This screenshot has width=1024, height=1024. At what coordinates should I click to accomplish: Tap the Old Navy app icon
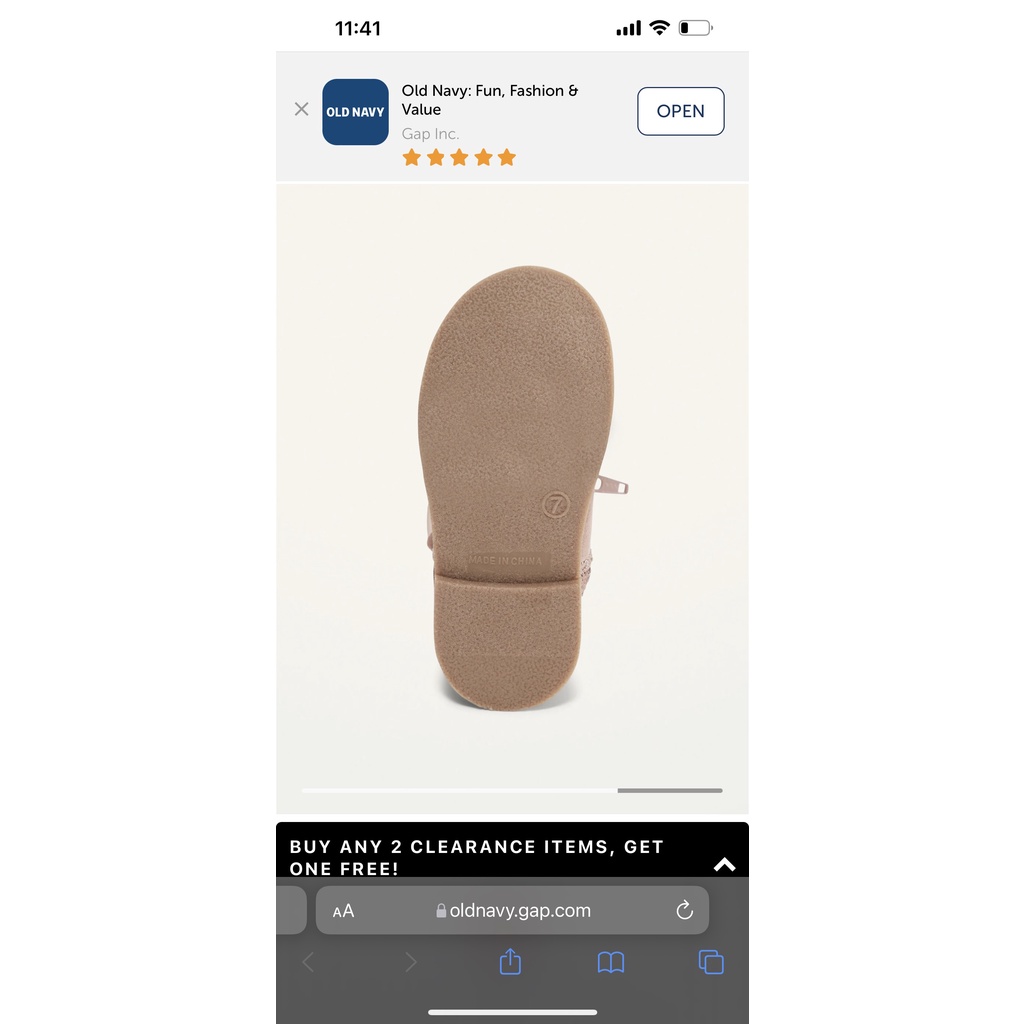(x=355, y=112)
